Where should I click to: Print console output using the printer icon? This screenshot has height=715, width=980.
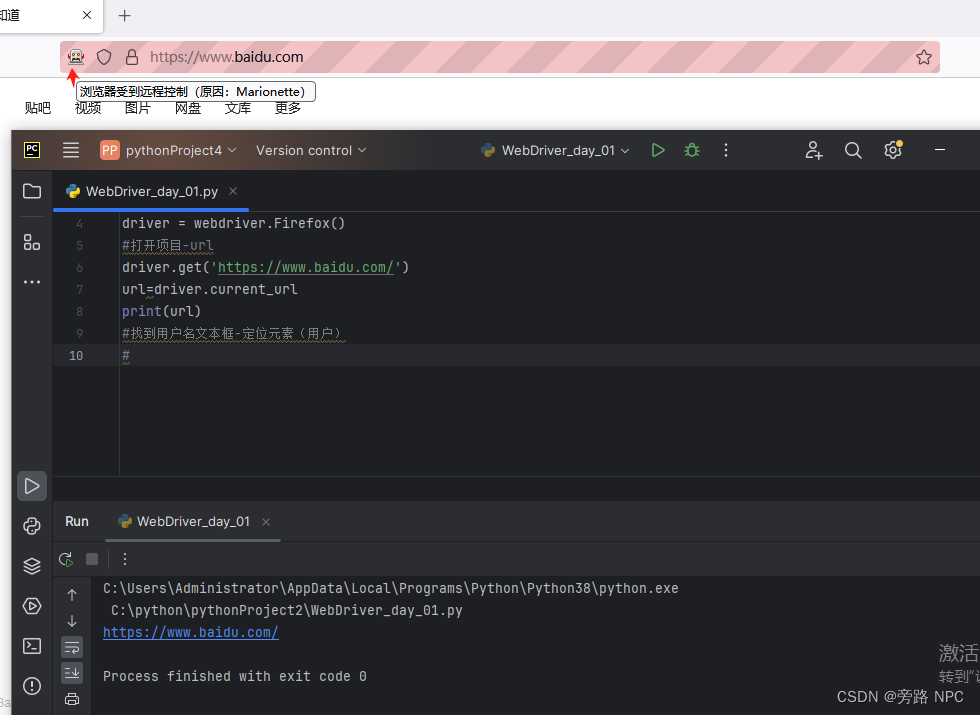[71, 699]
